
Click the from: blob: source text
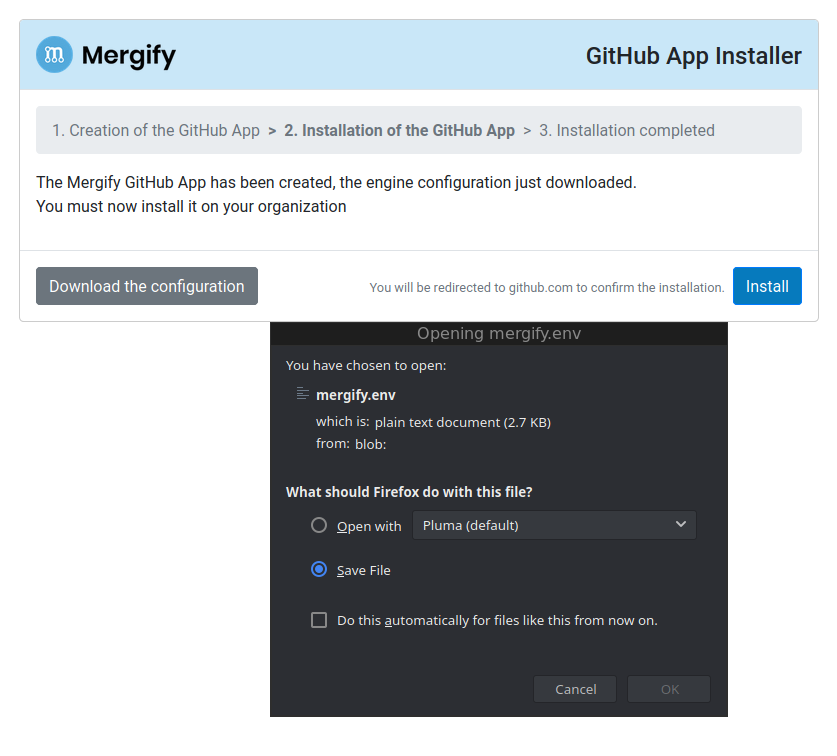[351, 444]
